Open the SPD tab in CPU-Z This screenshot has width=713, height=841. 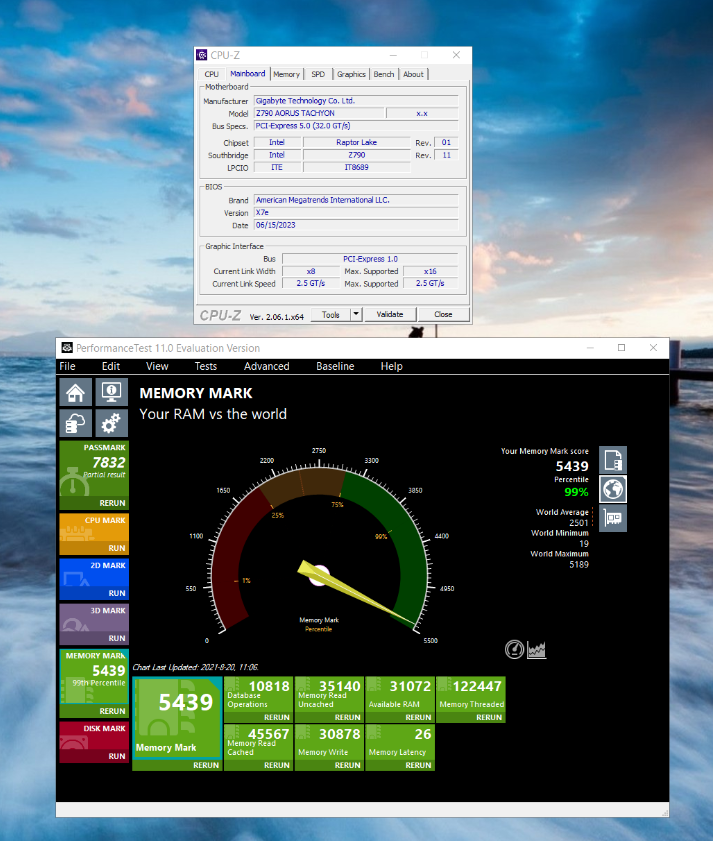click(x=318, y=74)
